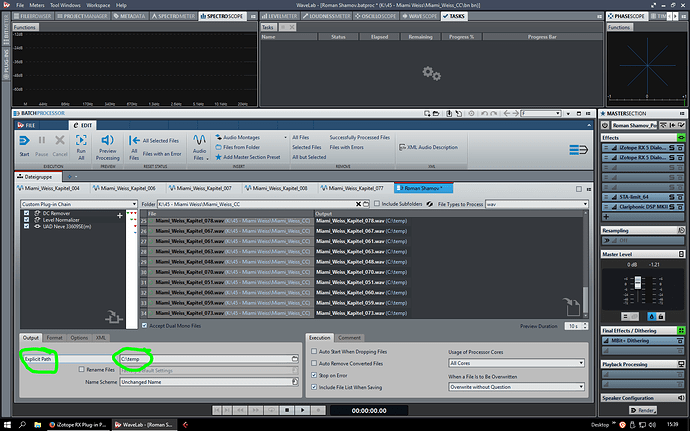690x431 pixels.
Task: Adjust Preview Duration stepper
Action: (585, 326)
